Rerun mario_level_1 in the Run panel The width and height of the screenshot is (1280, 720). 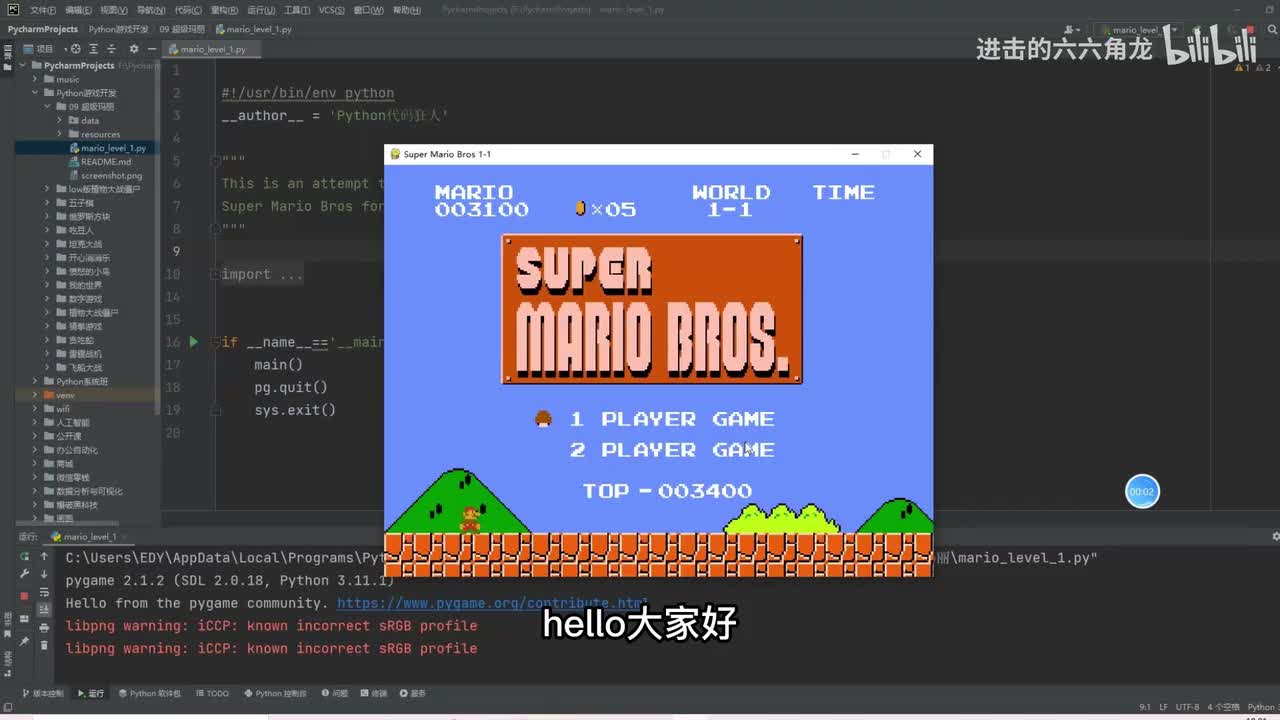pos(25,557)
